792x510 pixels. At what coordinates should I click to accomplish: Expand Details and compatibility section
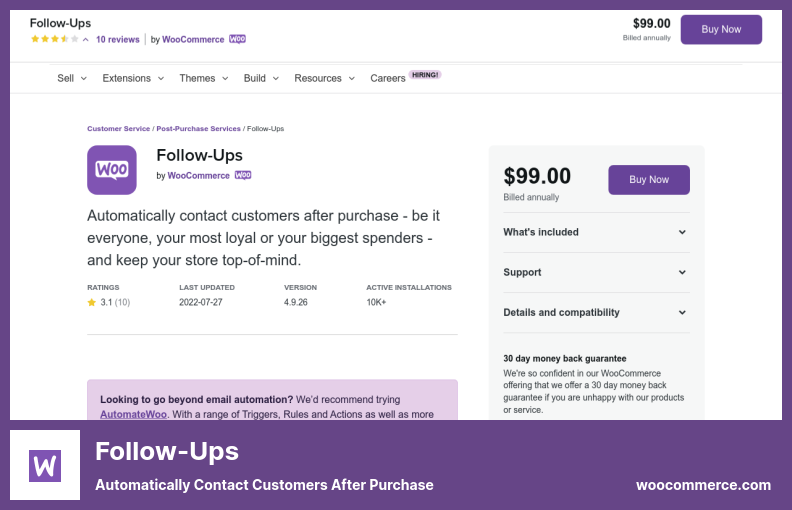click(x=596, y=312)
